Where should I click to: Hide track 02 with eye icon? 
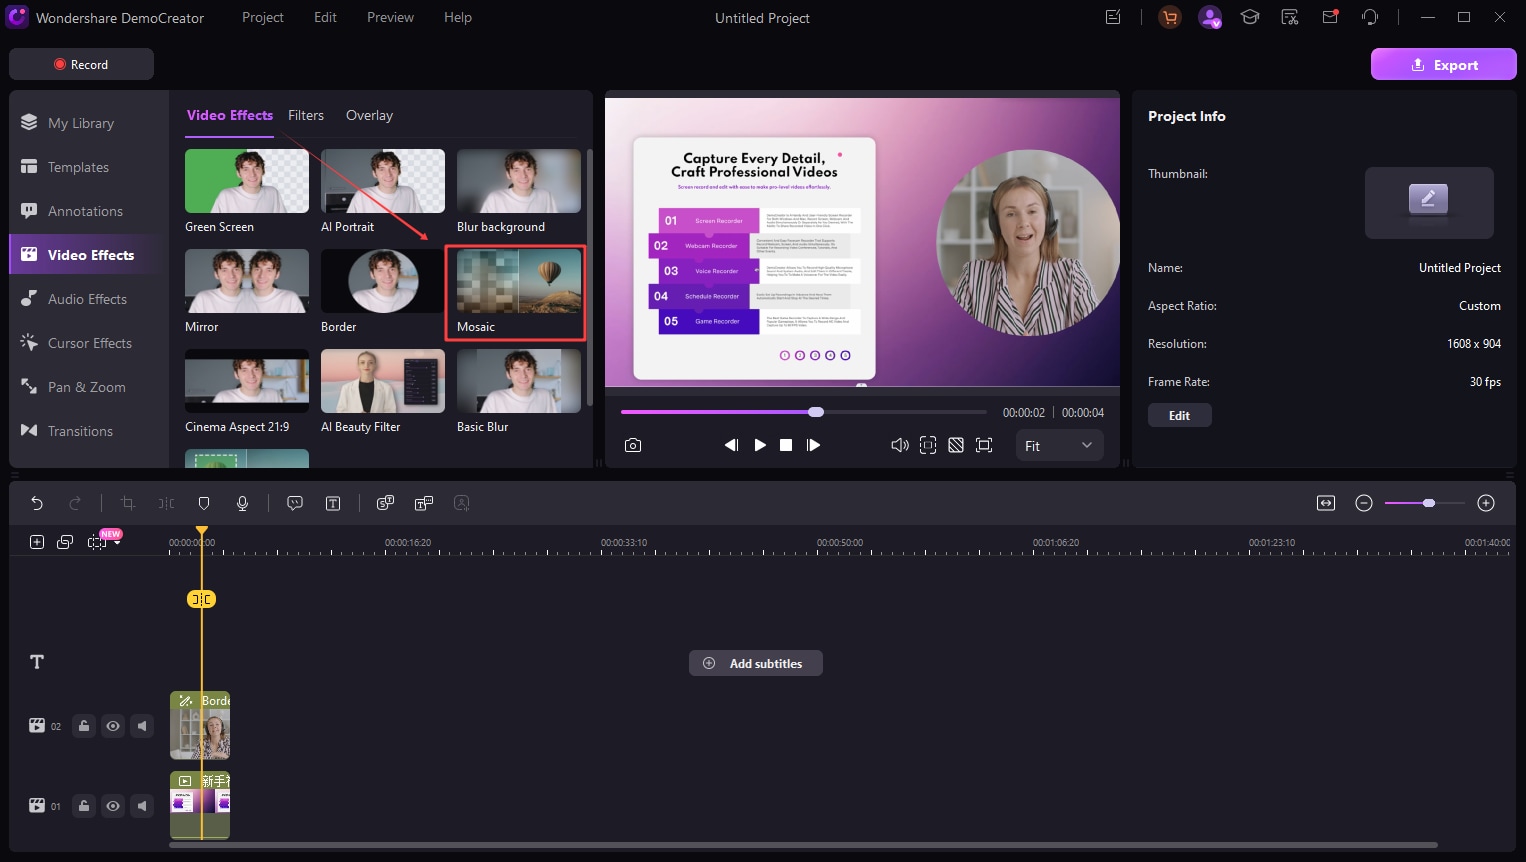(x=113, y=726)
